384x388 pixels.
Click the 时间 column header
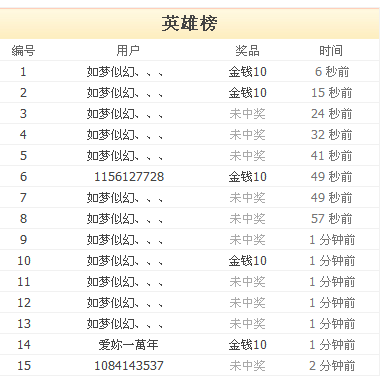[x=331, y=51]
